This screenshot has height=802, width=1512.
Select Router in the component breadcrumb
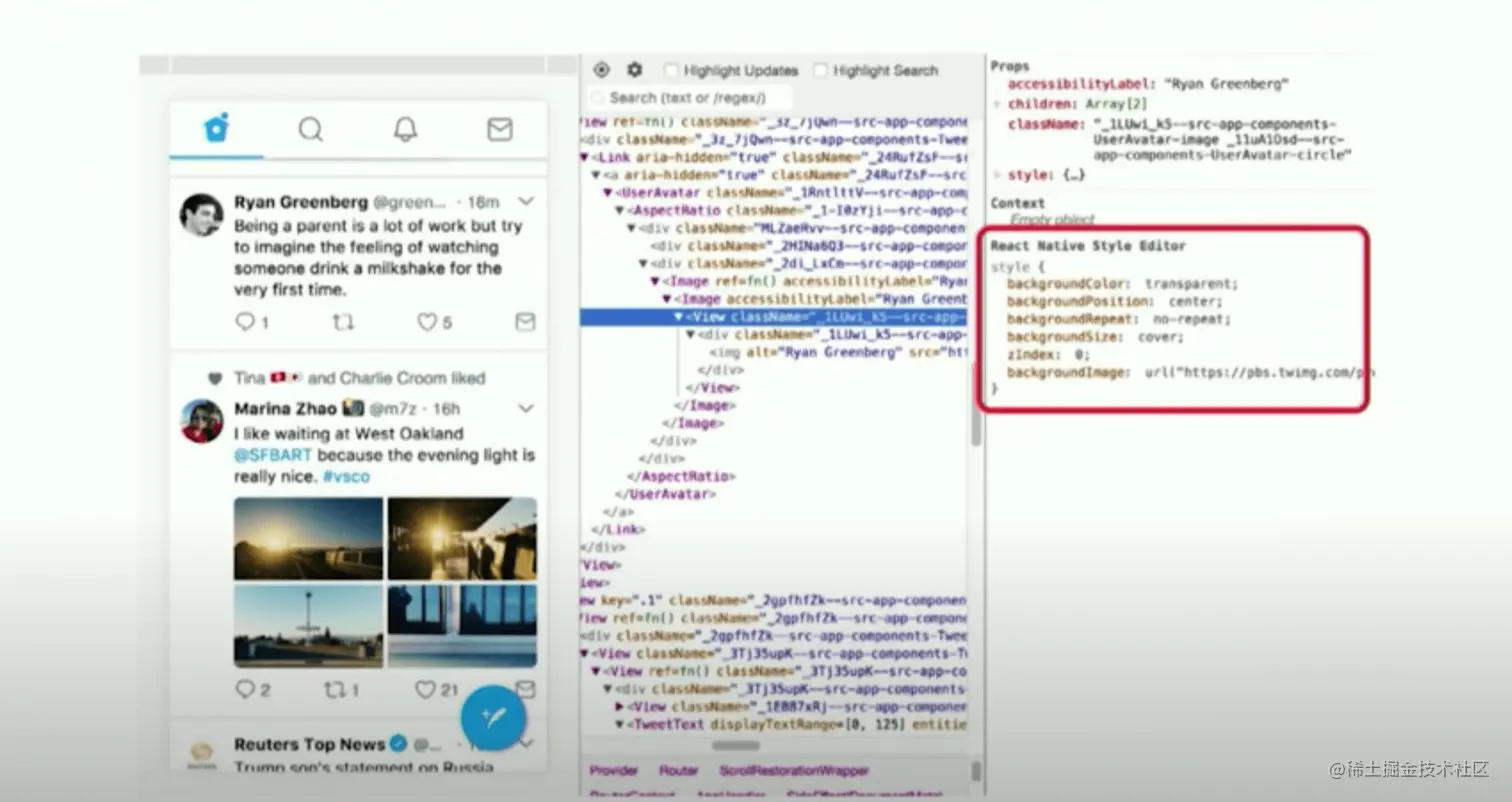tap(678, 771)
